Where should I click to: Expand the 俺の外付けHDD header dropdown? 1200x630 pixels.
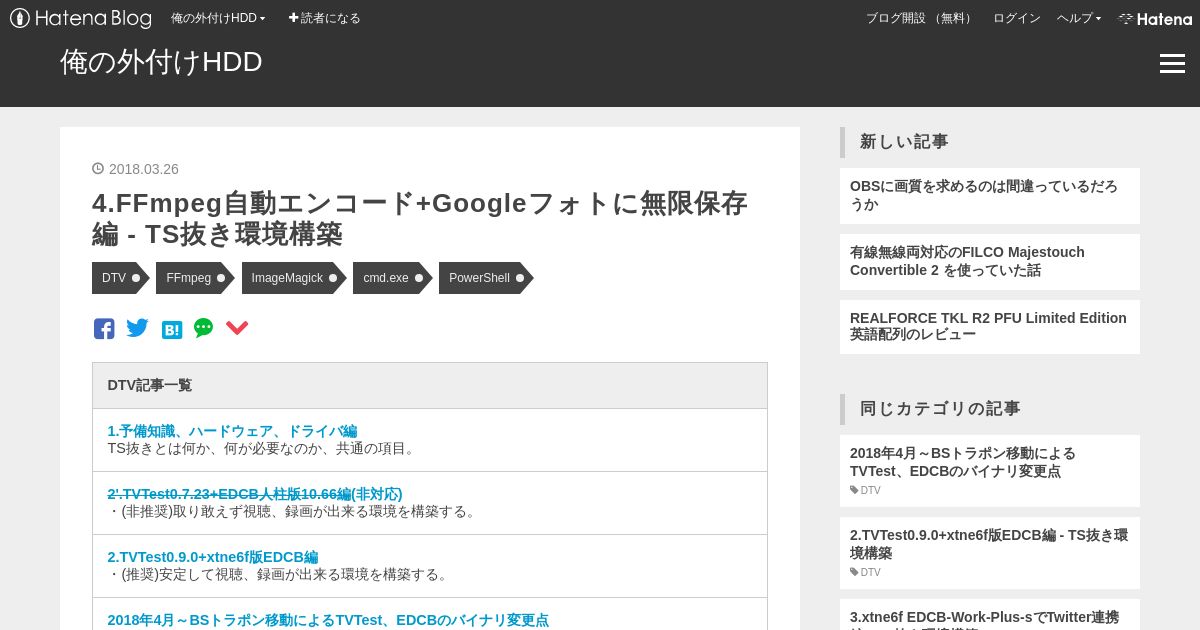point(218,18)
